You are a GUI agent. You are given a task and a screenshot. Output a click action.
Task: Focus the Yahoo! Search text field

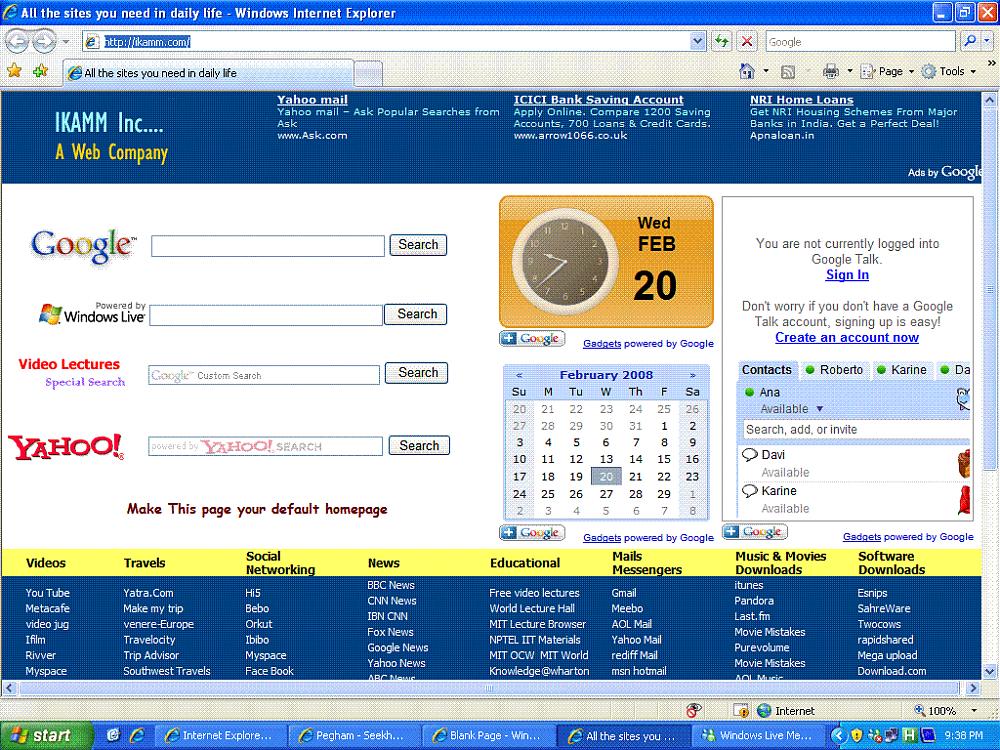click(265, 446)
